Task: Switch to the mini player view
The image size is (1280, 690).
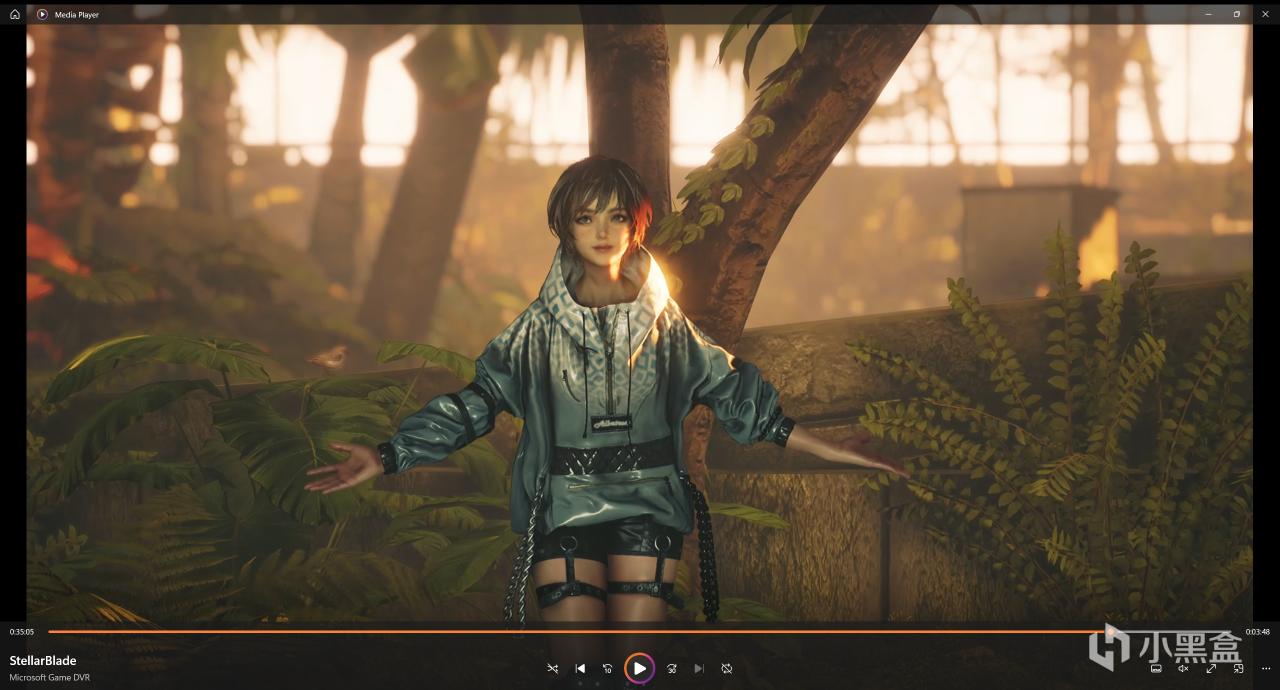Action: 1238,668
